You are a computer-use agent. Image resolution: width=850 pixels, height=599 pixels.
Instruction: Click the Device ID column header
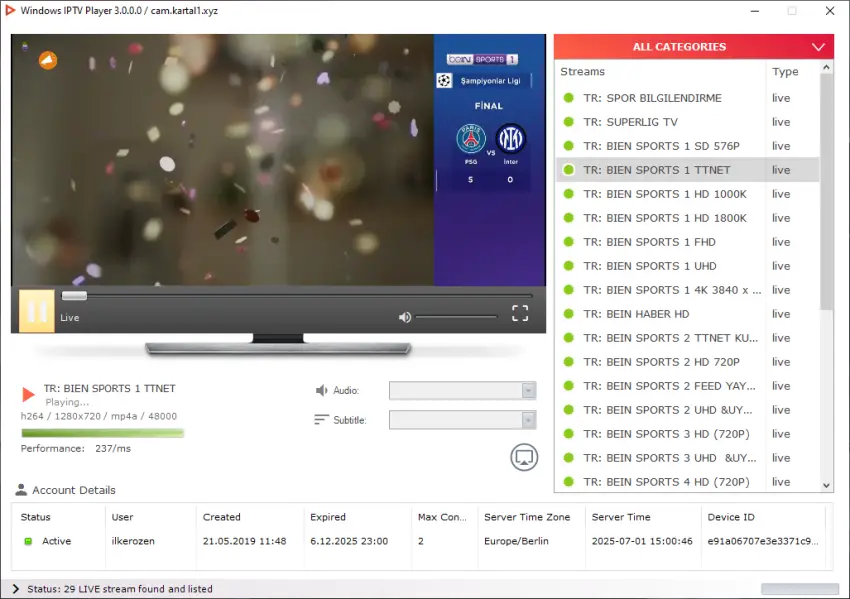731,517
